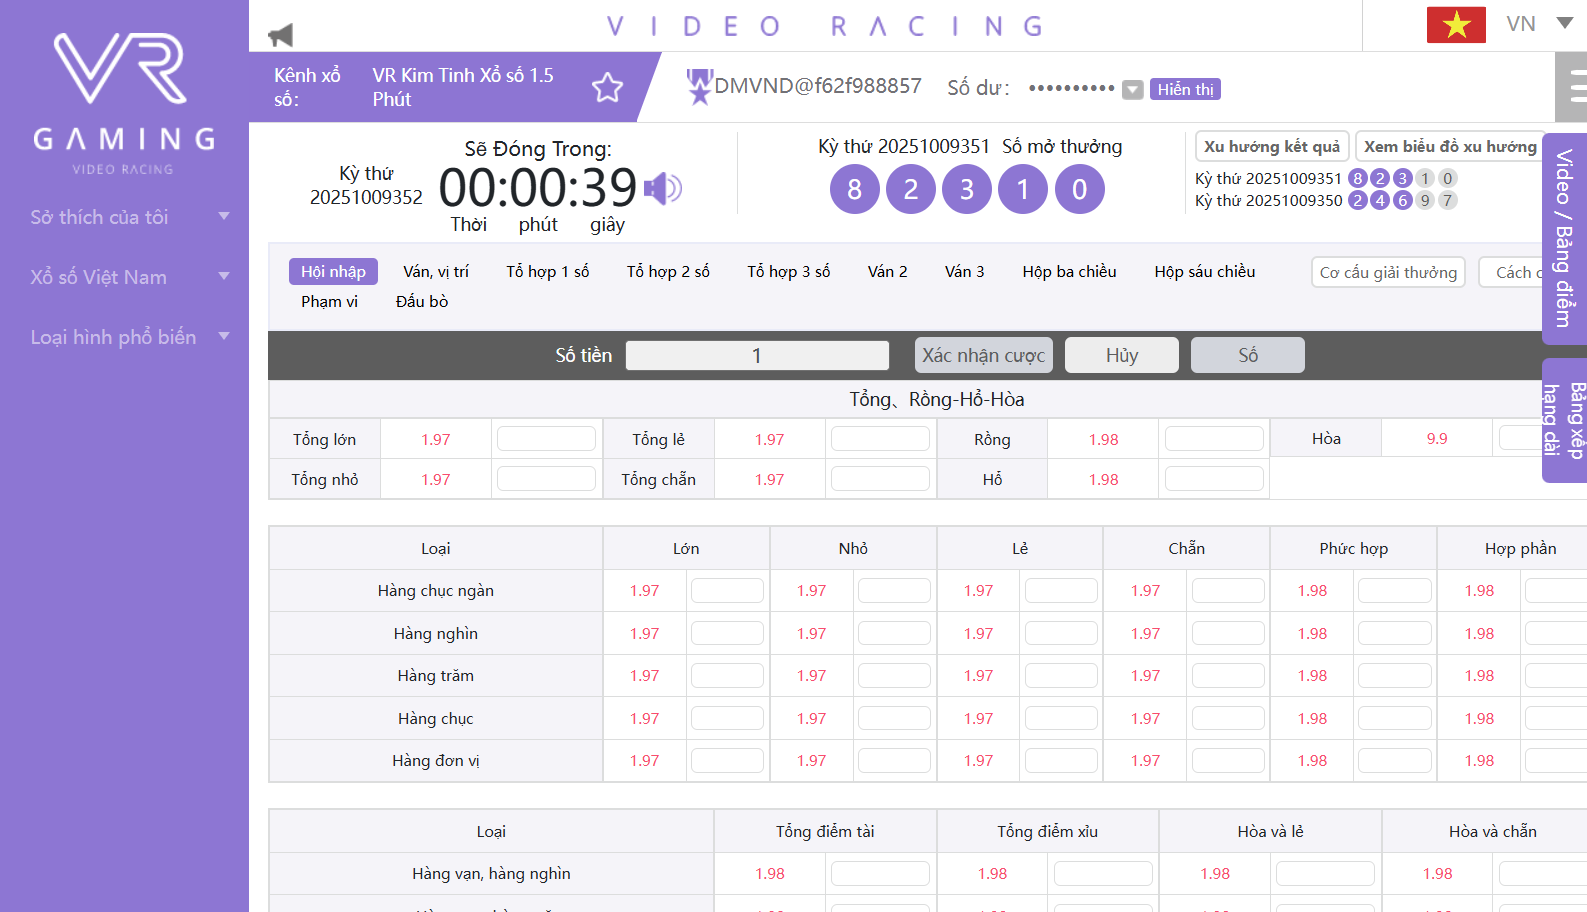Click the megaphone announcement icon
Image resolution: width=1587 pixels, height=912 pixels.
(281, 36)
